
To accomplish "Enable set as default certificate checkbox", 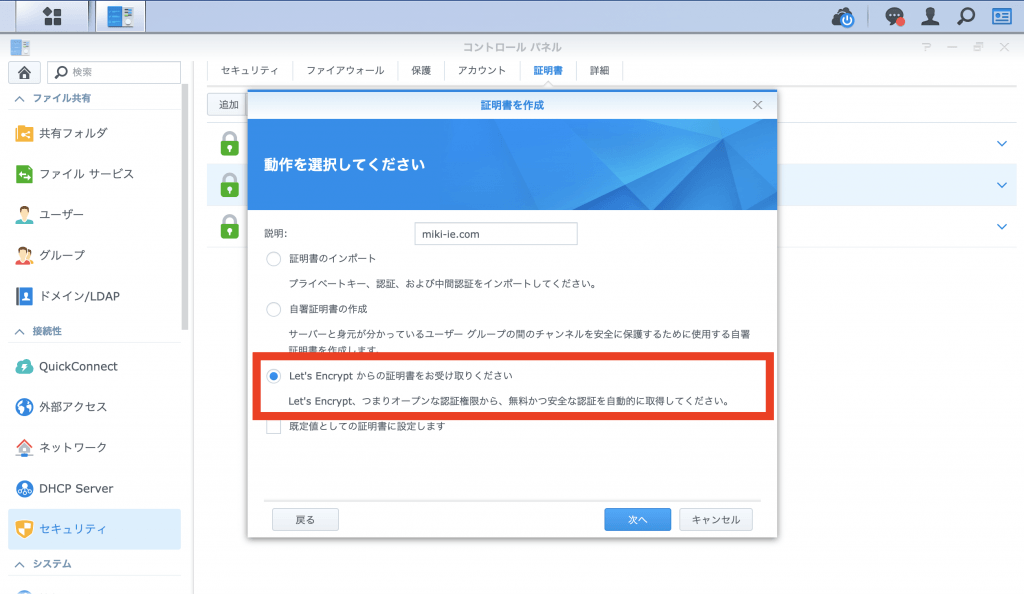I will [274, 426].
